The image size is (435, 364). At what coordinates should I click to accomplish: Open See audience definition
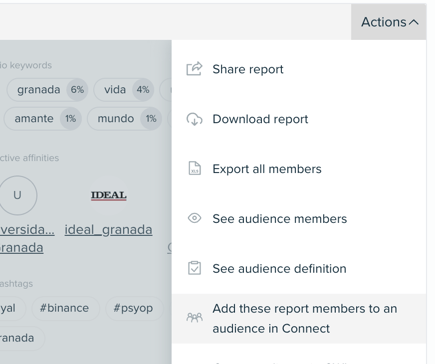click(x=299, y=269)
